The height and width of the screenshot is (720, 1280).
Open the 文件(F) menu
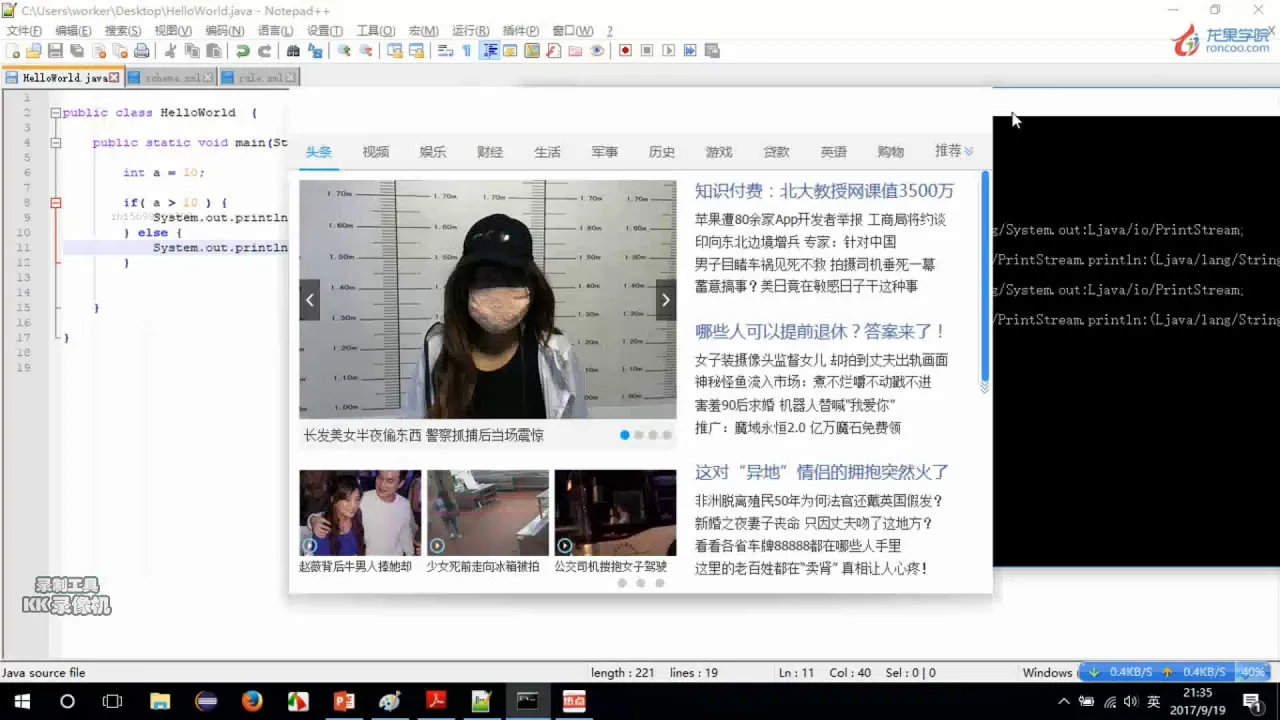tap(24, 31)
